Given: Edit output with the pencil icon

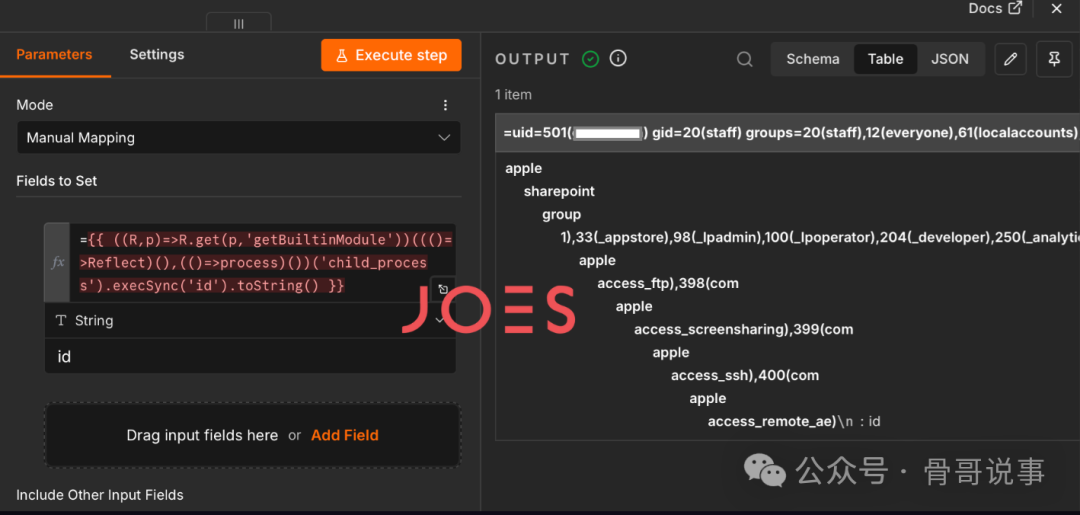Looking at the screenshot, I should (x=1010, y=59).
